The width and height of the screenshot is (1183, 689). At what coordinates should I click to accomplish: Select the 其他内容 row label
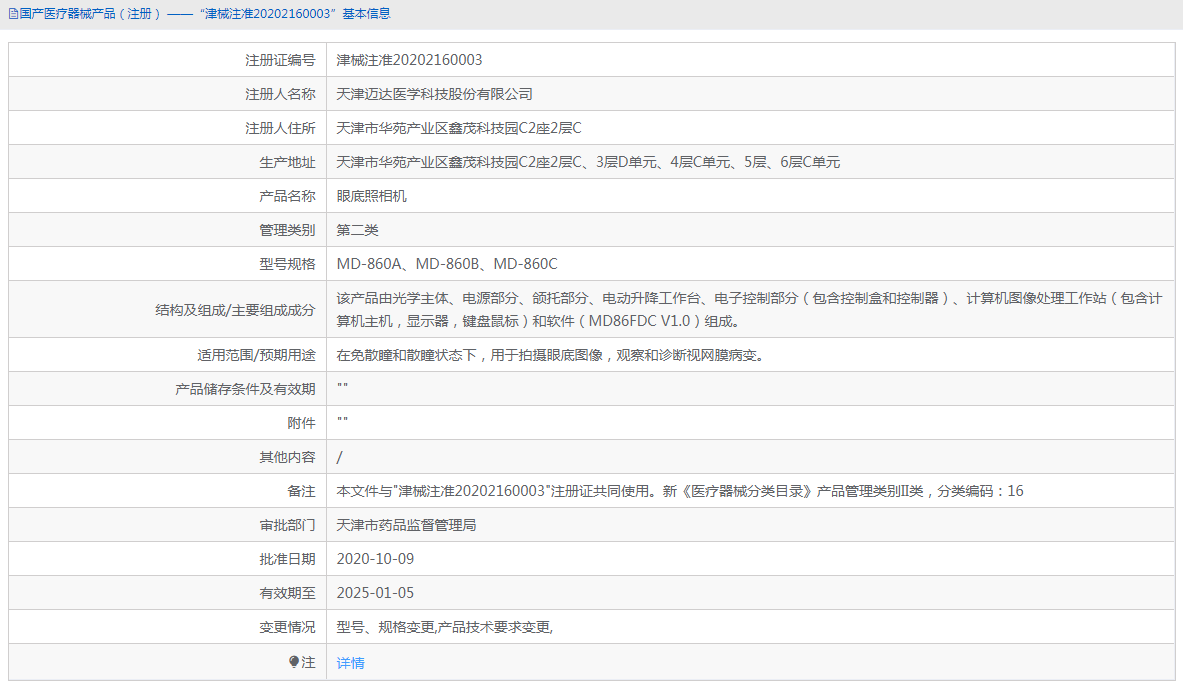point(287,457)
